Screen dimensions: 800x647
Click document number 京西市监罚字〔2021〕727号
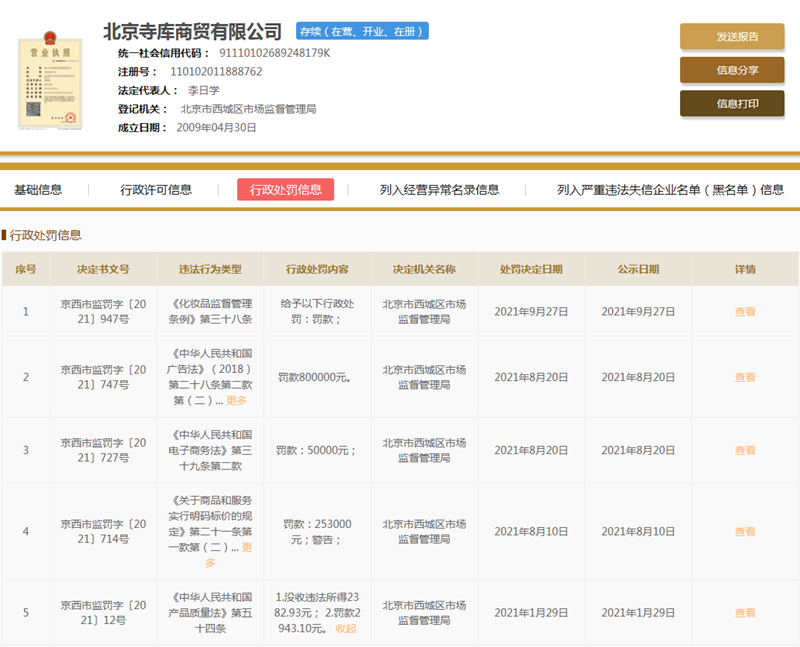(103, 451)
